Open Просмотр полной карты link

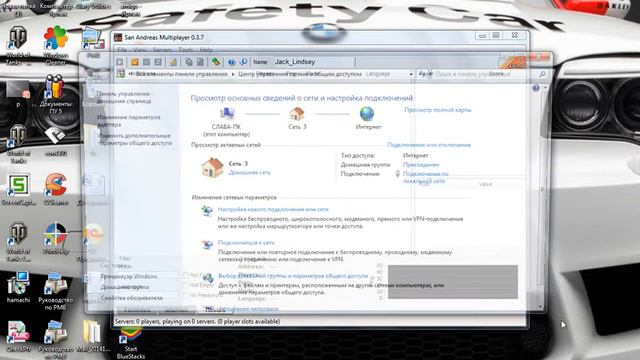[438, 110]
